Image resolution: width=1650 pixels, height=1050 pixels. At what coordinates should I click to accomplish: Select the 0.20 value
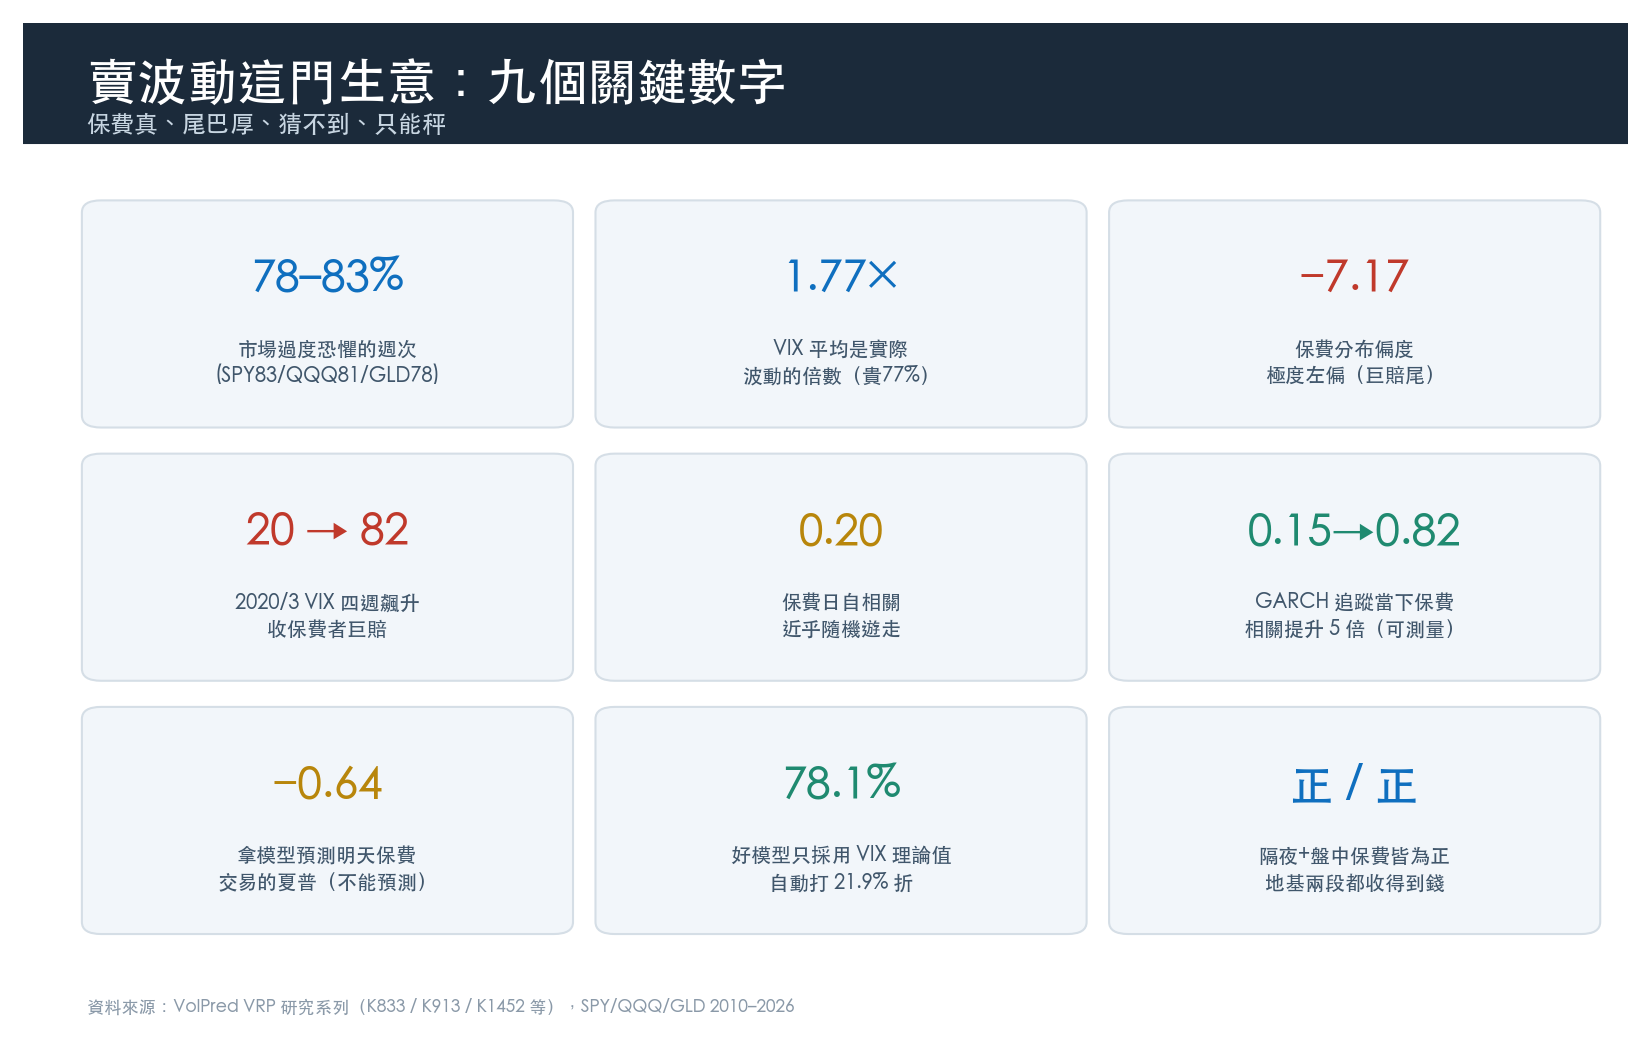click(841, 530)
